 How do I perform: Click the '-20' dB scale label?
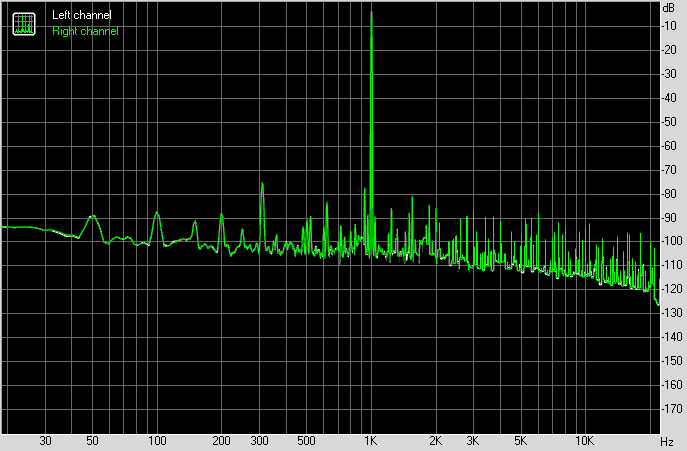click(669, 50)
